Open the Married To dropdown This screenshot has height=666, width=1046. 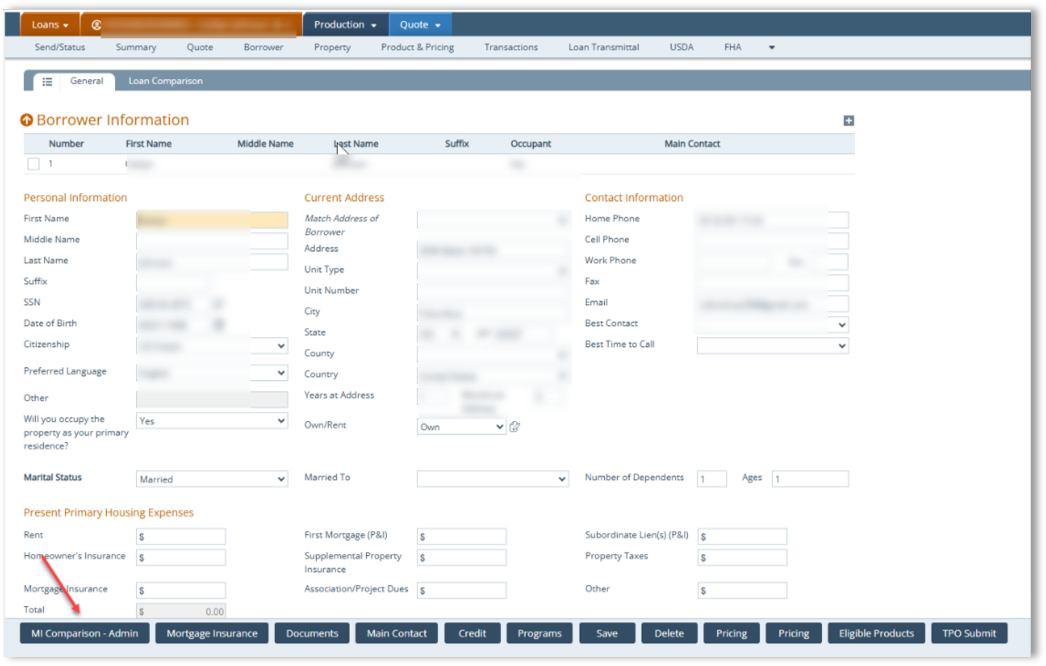click(492, 479)
